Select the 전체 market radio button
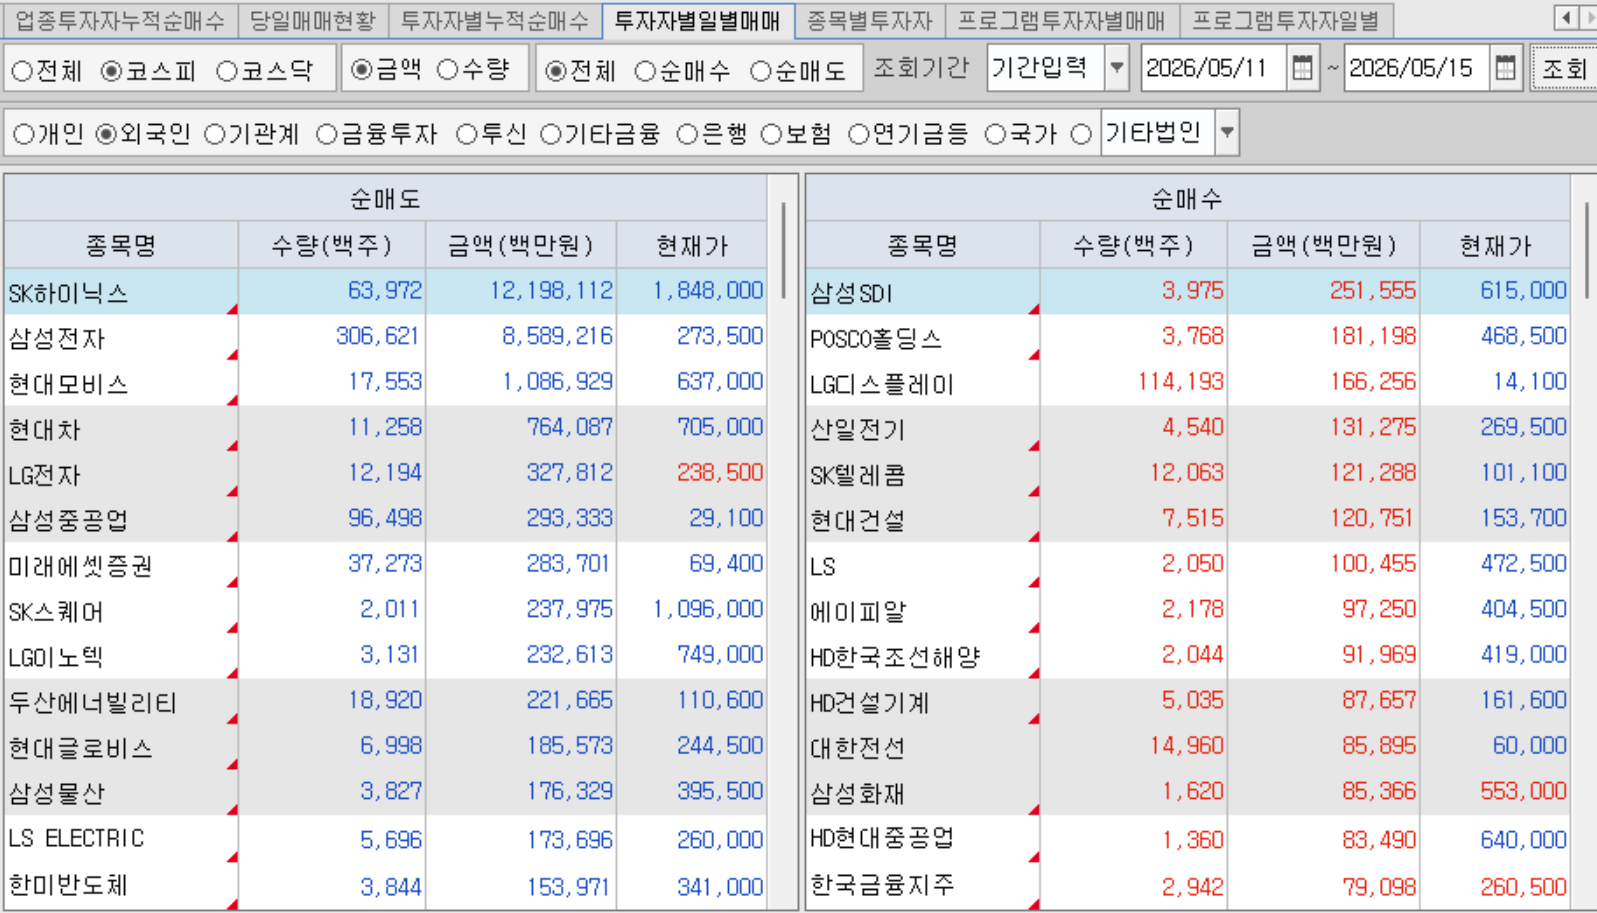1597x913 pixels. click(22, 71)
